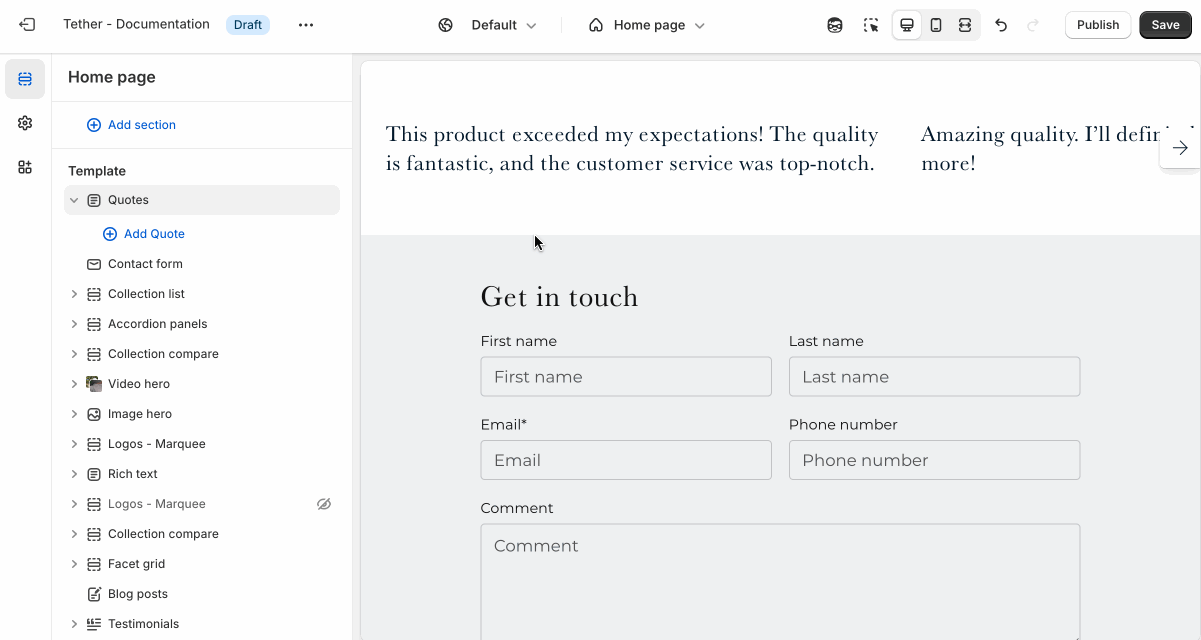Click the Image hero icon
Image resolution: width=1201 pixels, height=640 pixels.
94,414
